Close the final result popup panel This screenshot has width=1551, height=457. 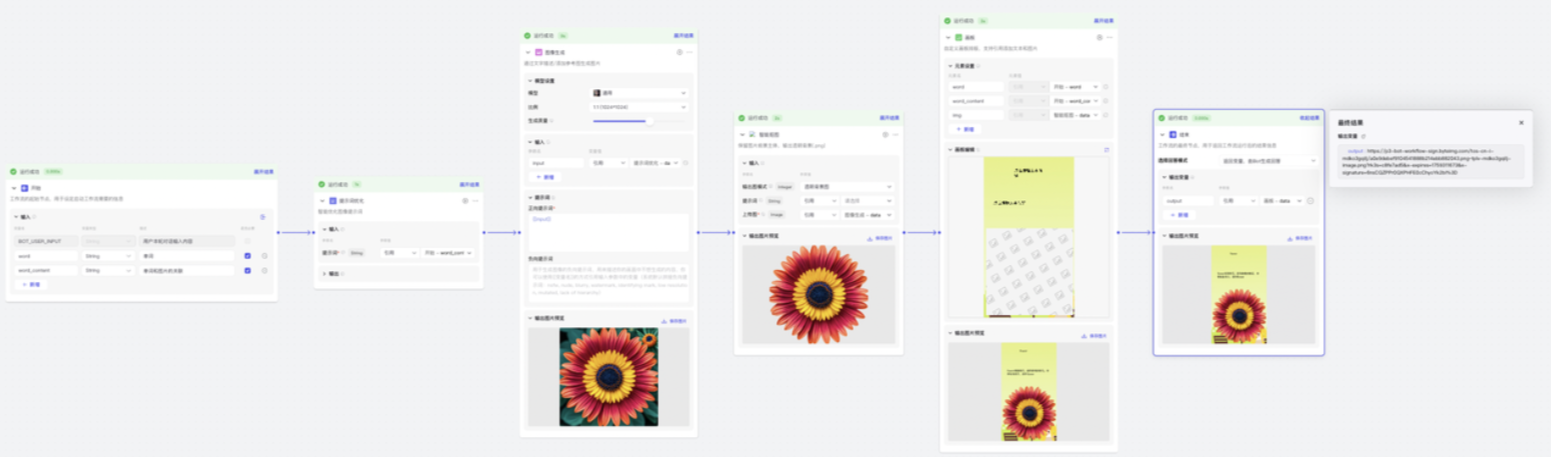coord(1521,123)
